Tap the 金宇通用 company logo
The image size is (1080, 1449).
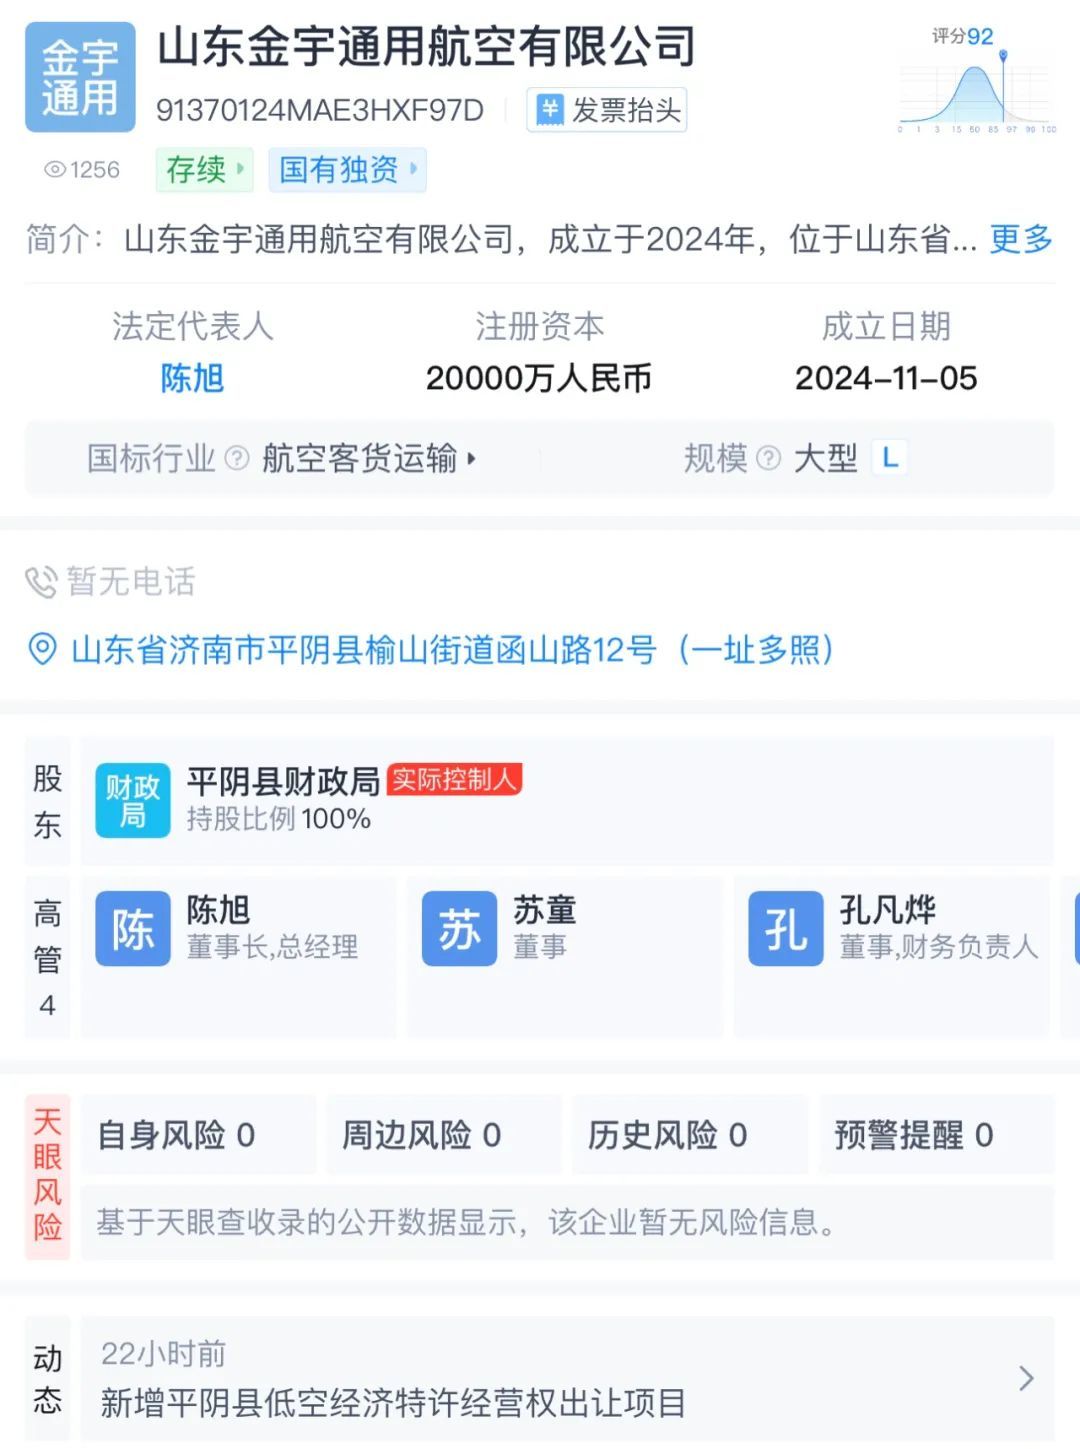pos(80,77)
